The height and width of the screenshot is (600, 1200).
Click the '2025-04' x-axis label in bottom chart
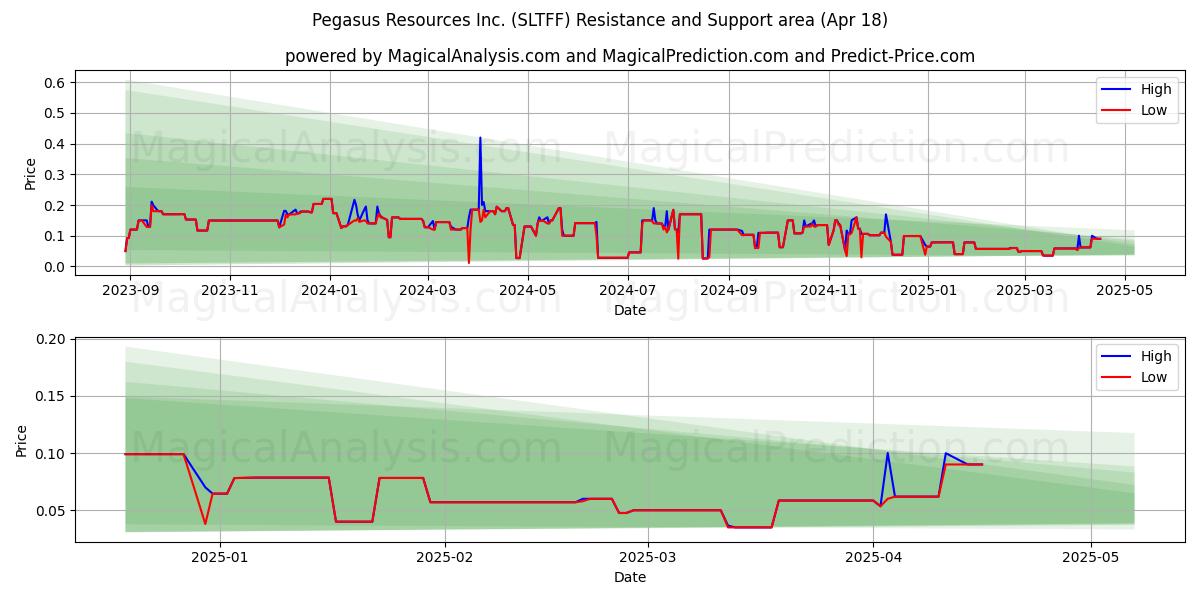(x=874, y=557)
